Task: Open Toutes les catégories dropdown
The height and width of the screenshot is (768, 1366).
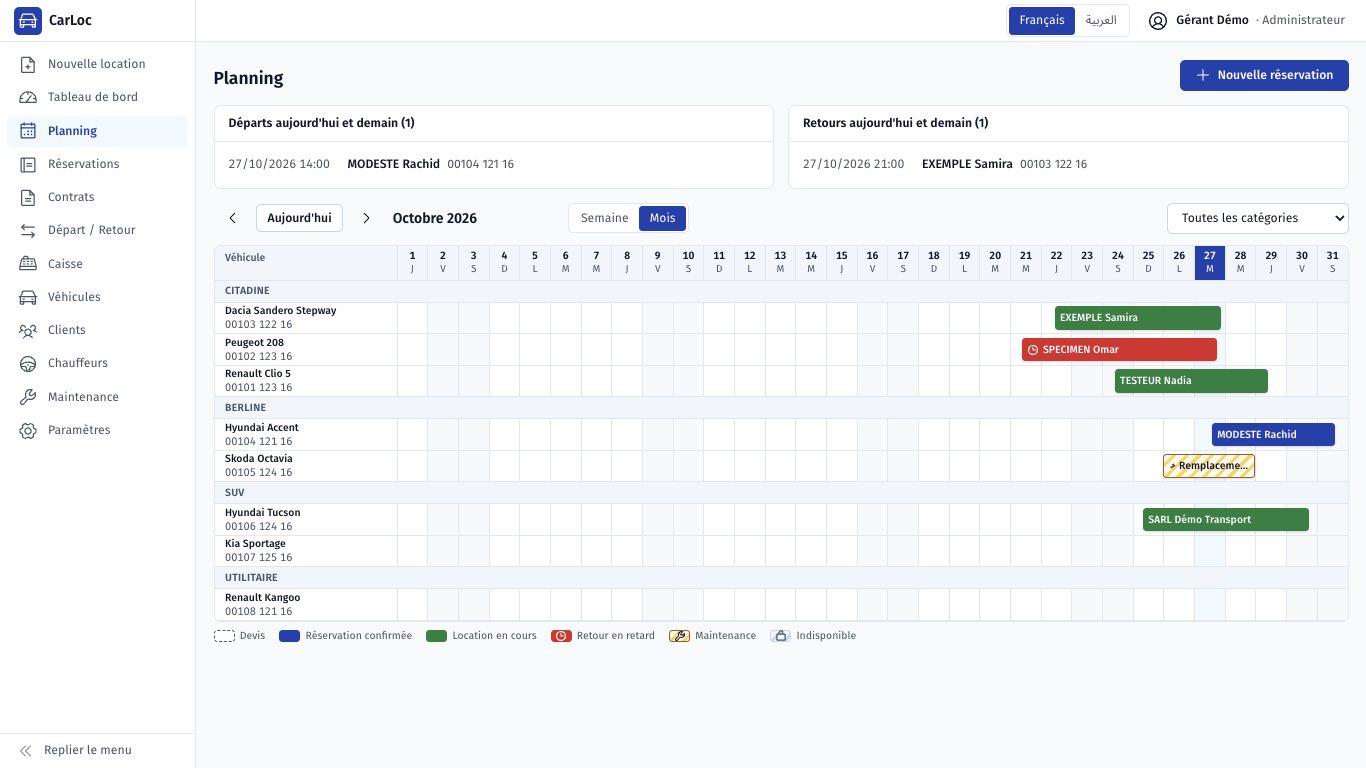Action: click(x=1257, y=218)
